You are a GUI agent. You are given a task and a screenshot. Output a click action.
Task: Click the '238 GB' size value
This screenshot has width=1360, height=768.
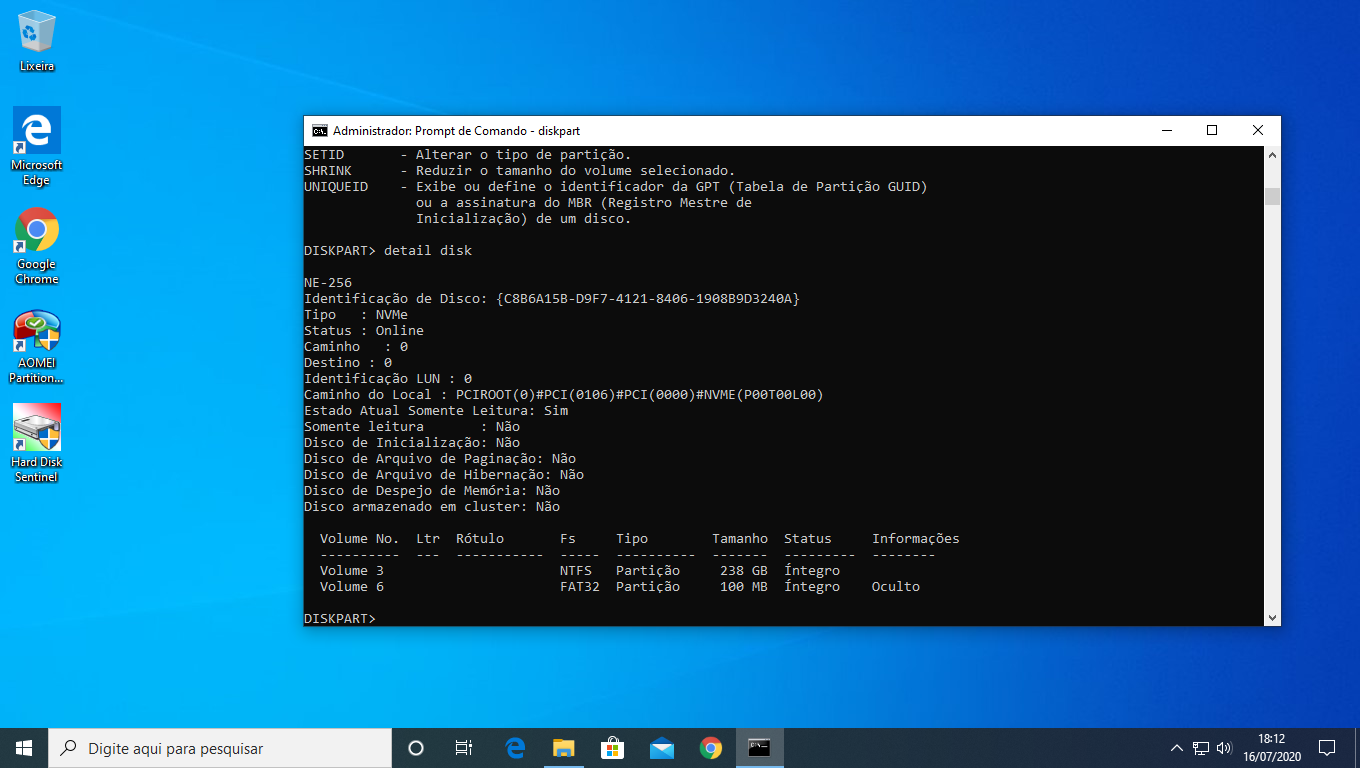[744, 571]
